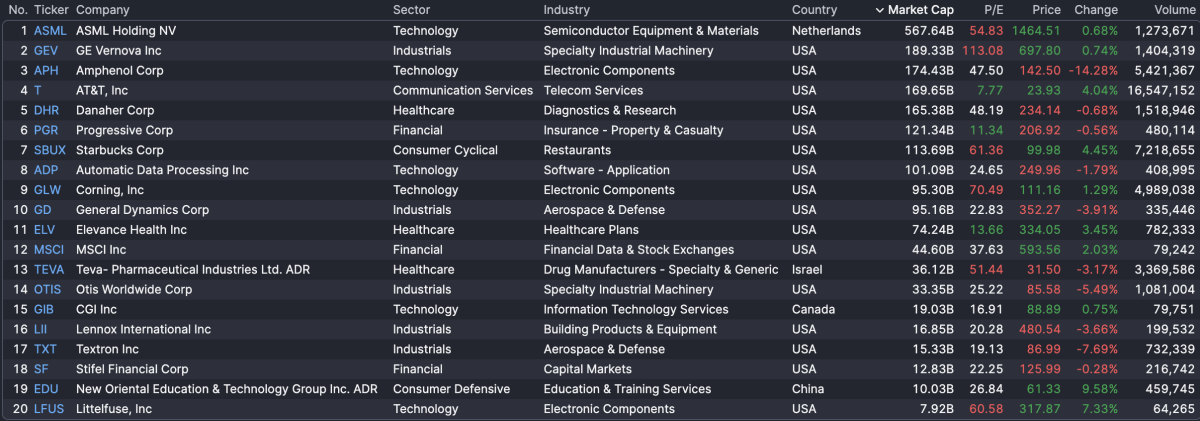
Task: Sort by the No. column header
Action: (x=18, y=10)
